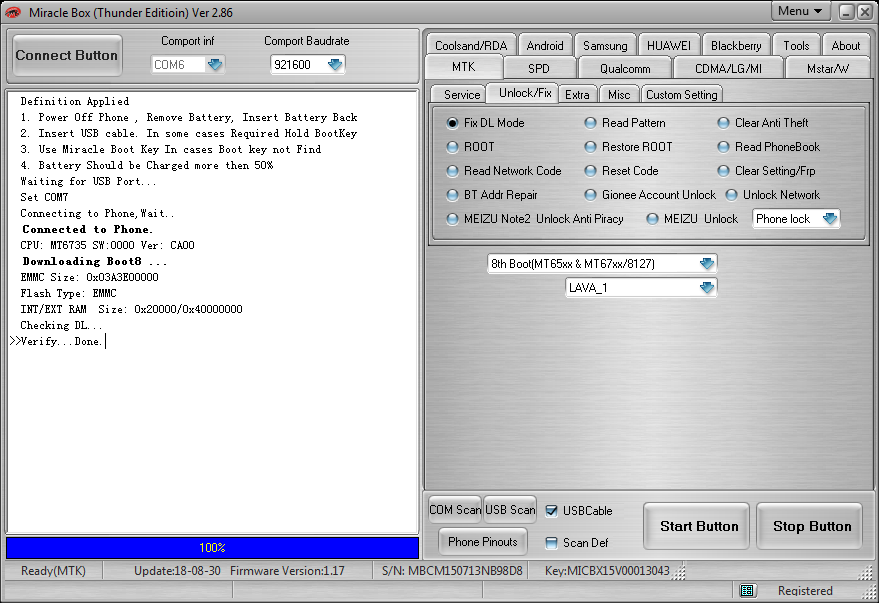The width and height of the screenshot is (879, 603).
Task: Click the Key:MICBX15V00013043 status entry
Action: (x=607, y=570)
